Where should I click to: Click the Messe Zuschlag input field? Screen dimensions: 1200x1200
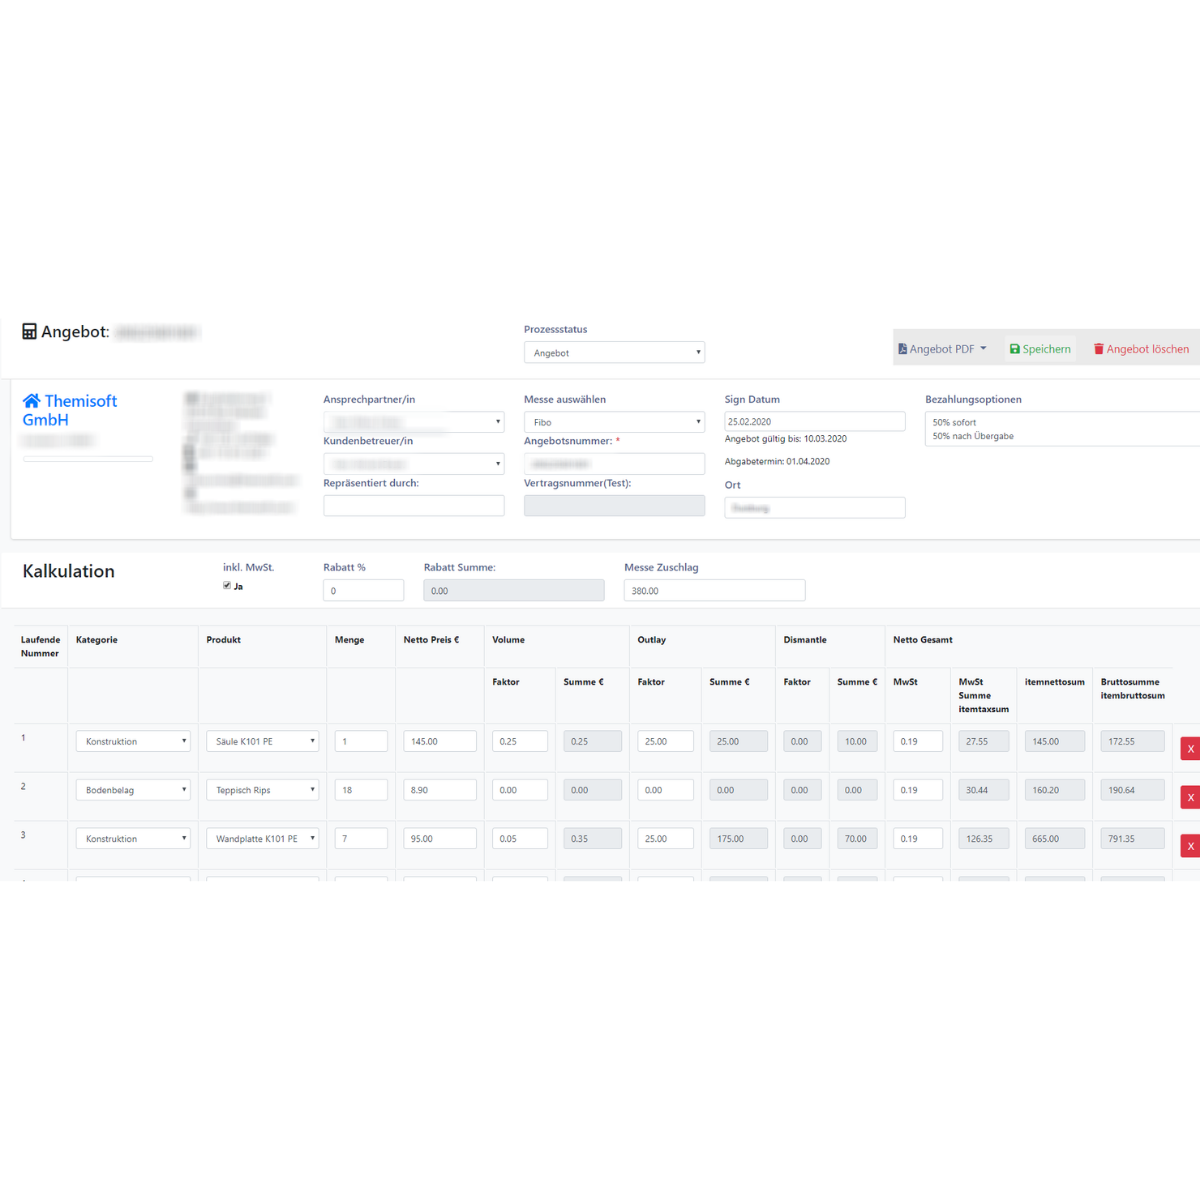pos(714,591)
